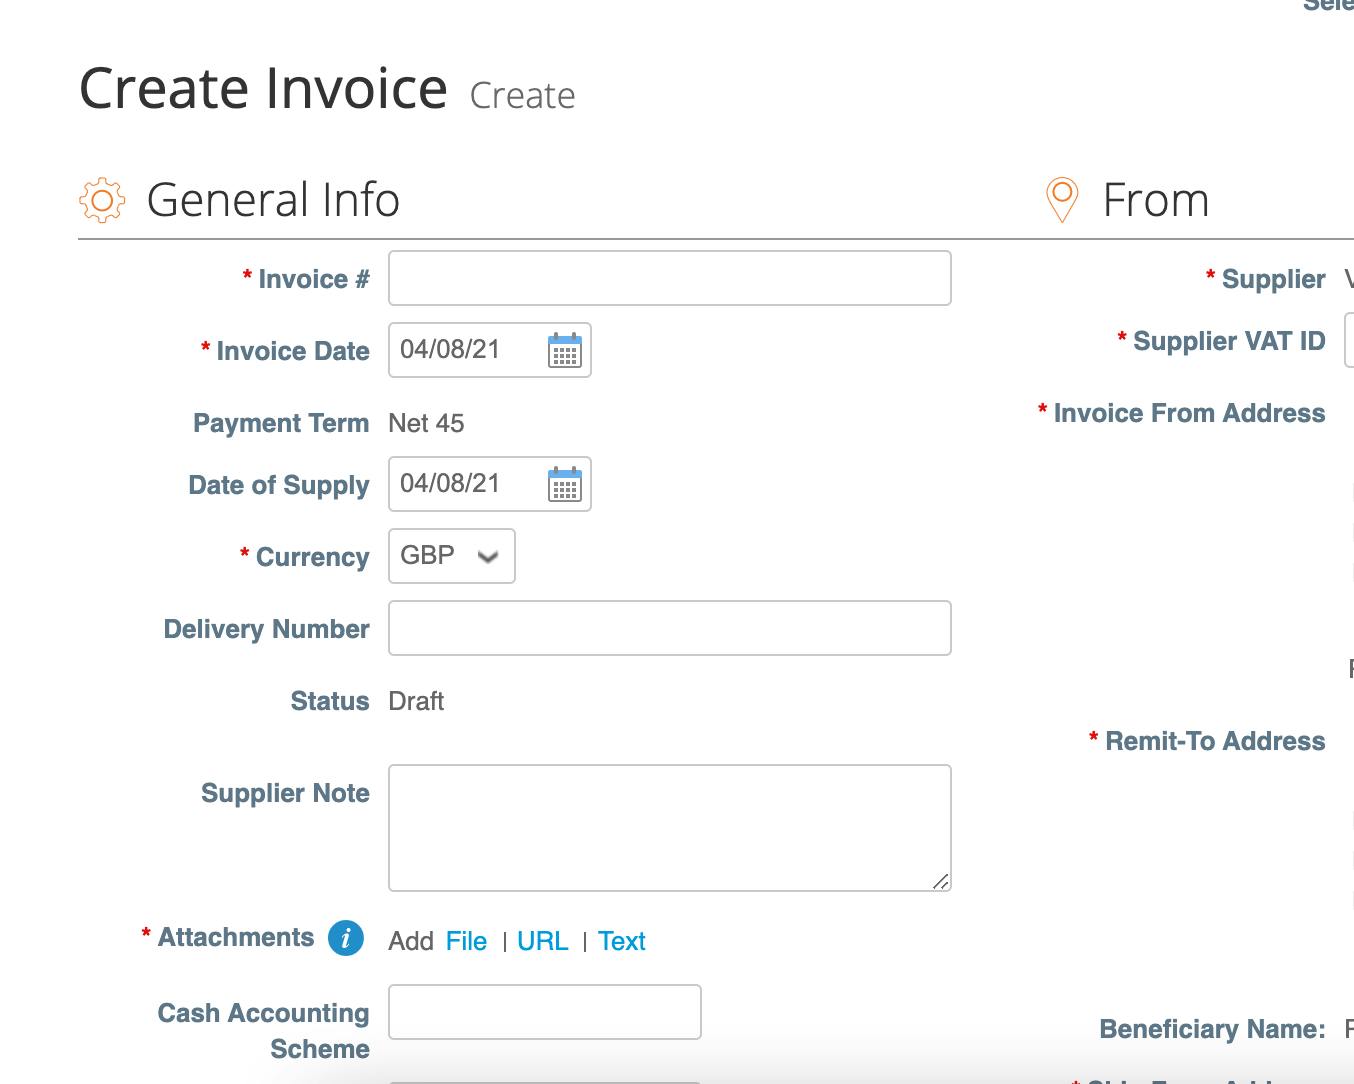Click the From location pin icon
This screenshot has width=1354, height=1084.
point(1061,199)
